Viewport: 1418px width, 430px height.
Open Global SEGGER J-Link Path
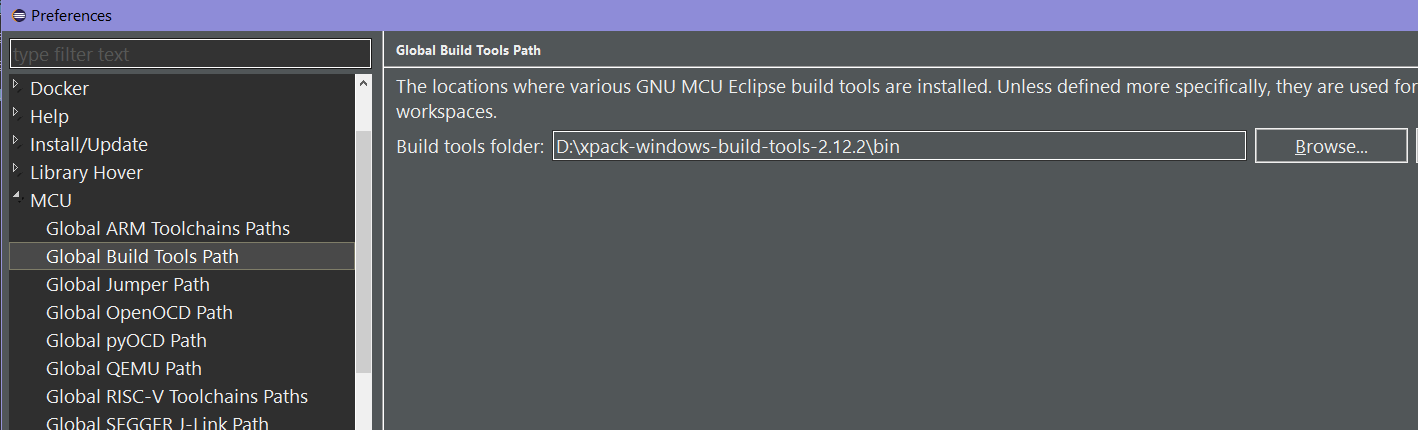[157, 422]
